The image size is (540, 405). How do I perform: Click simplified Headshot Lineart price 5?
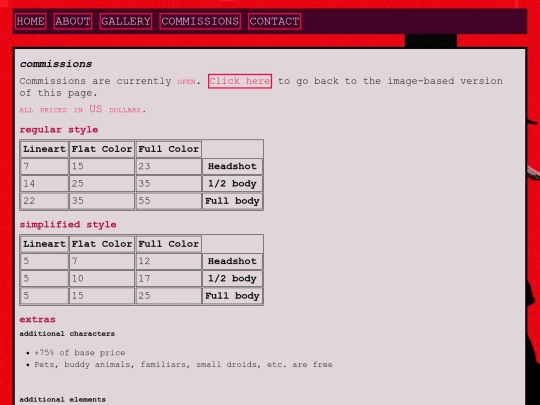(44, 261)
